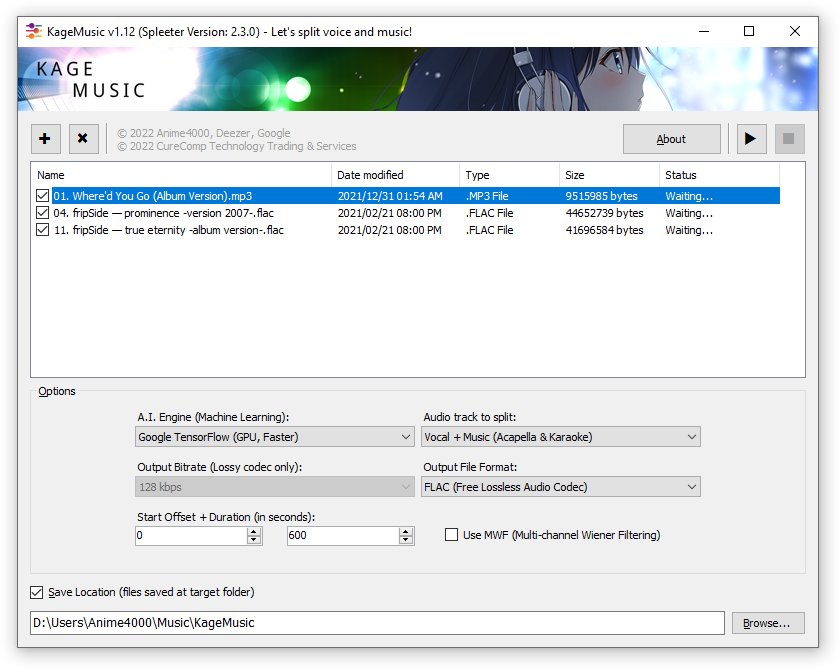Increase the Duration value with up arrow
Screen dimensions: 840x670
pyautogui.click(x=406, y=531)
